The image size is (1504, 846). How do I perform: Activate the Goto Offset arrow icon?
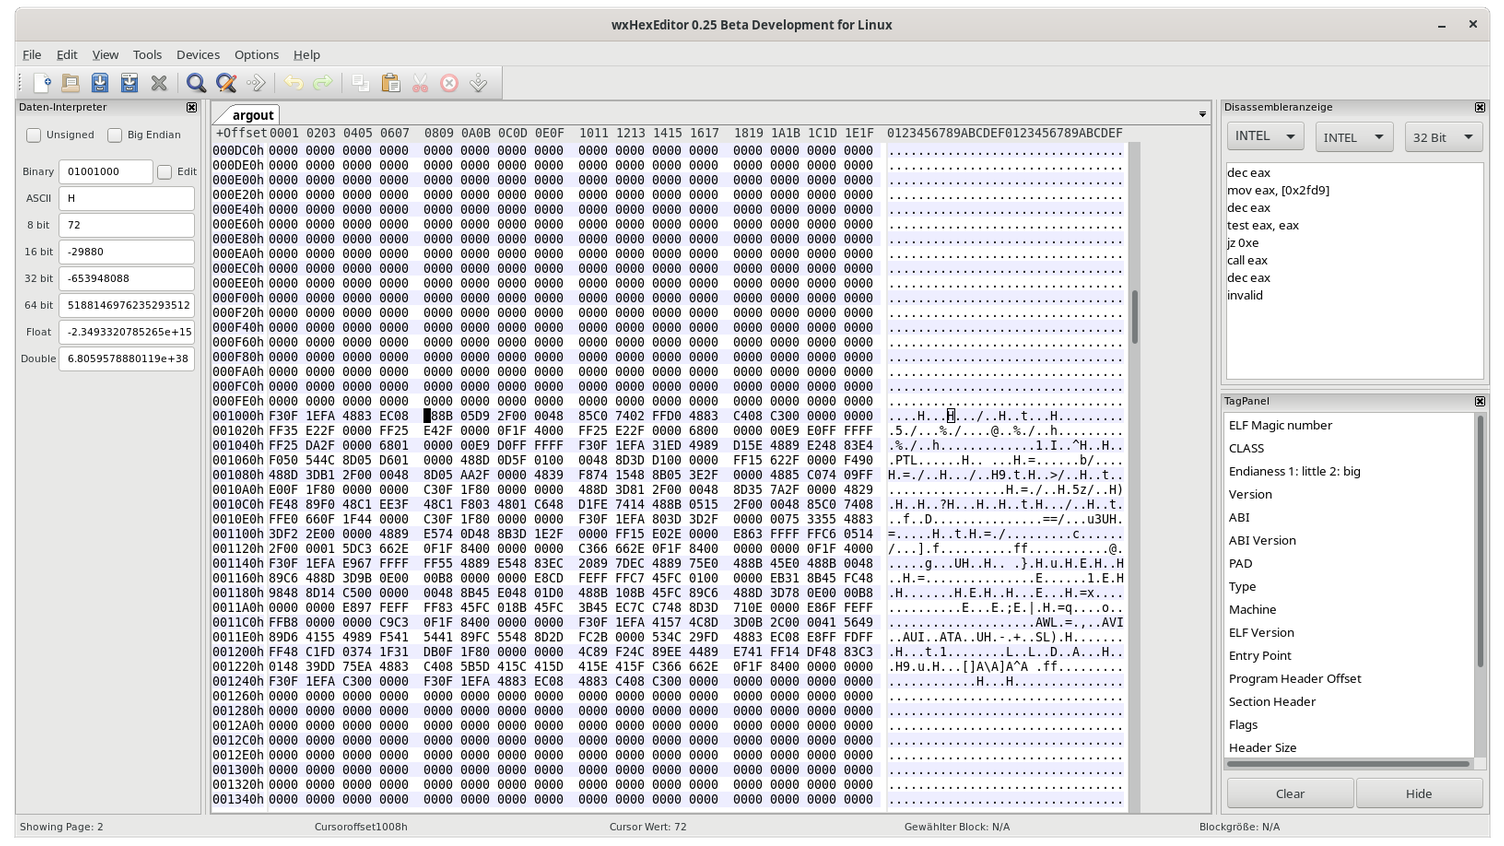pyautogui.click(x=256, y=83)
